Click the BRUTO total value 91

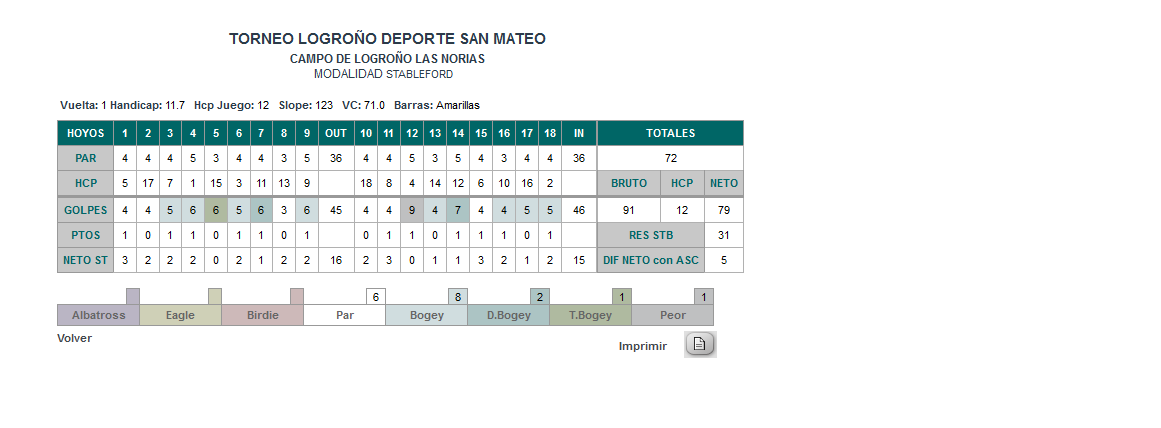tap(629, 210)
